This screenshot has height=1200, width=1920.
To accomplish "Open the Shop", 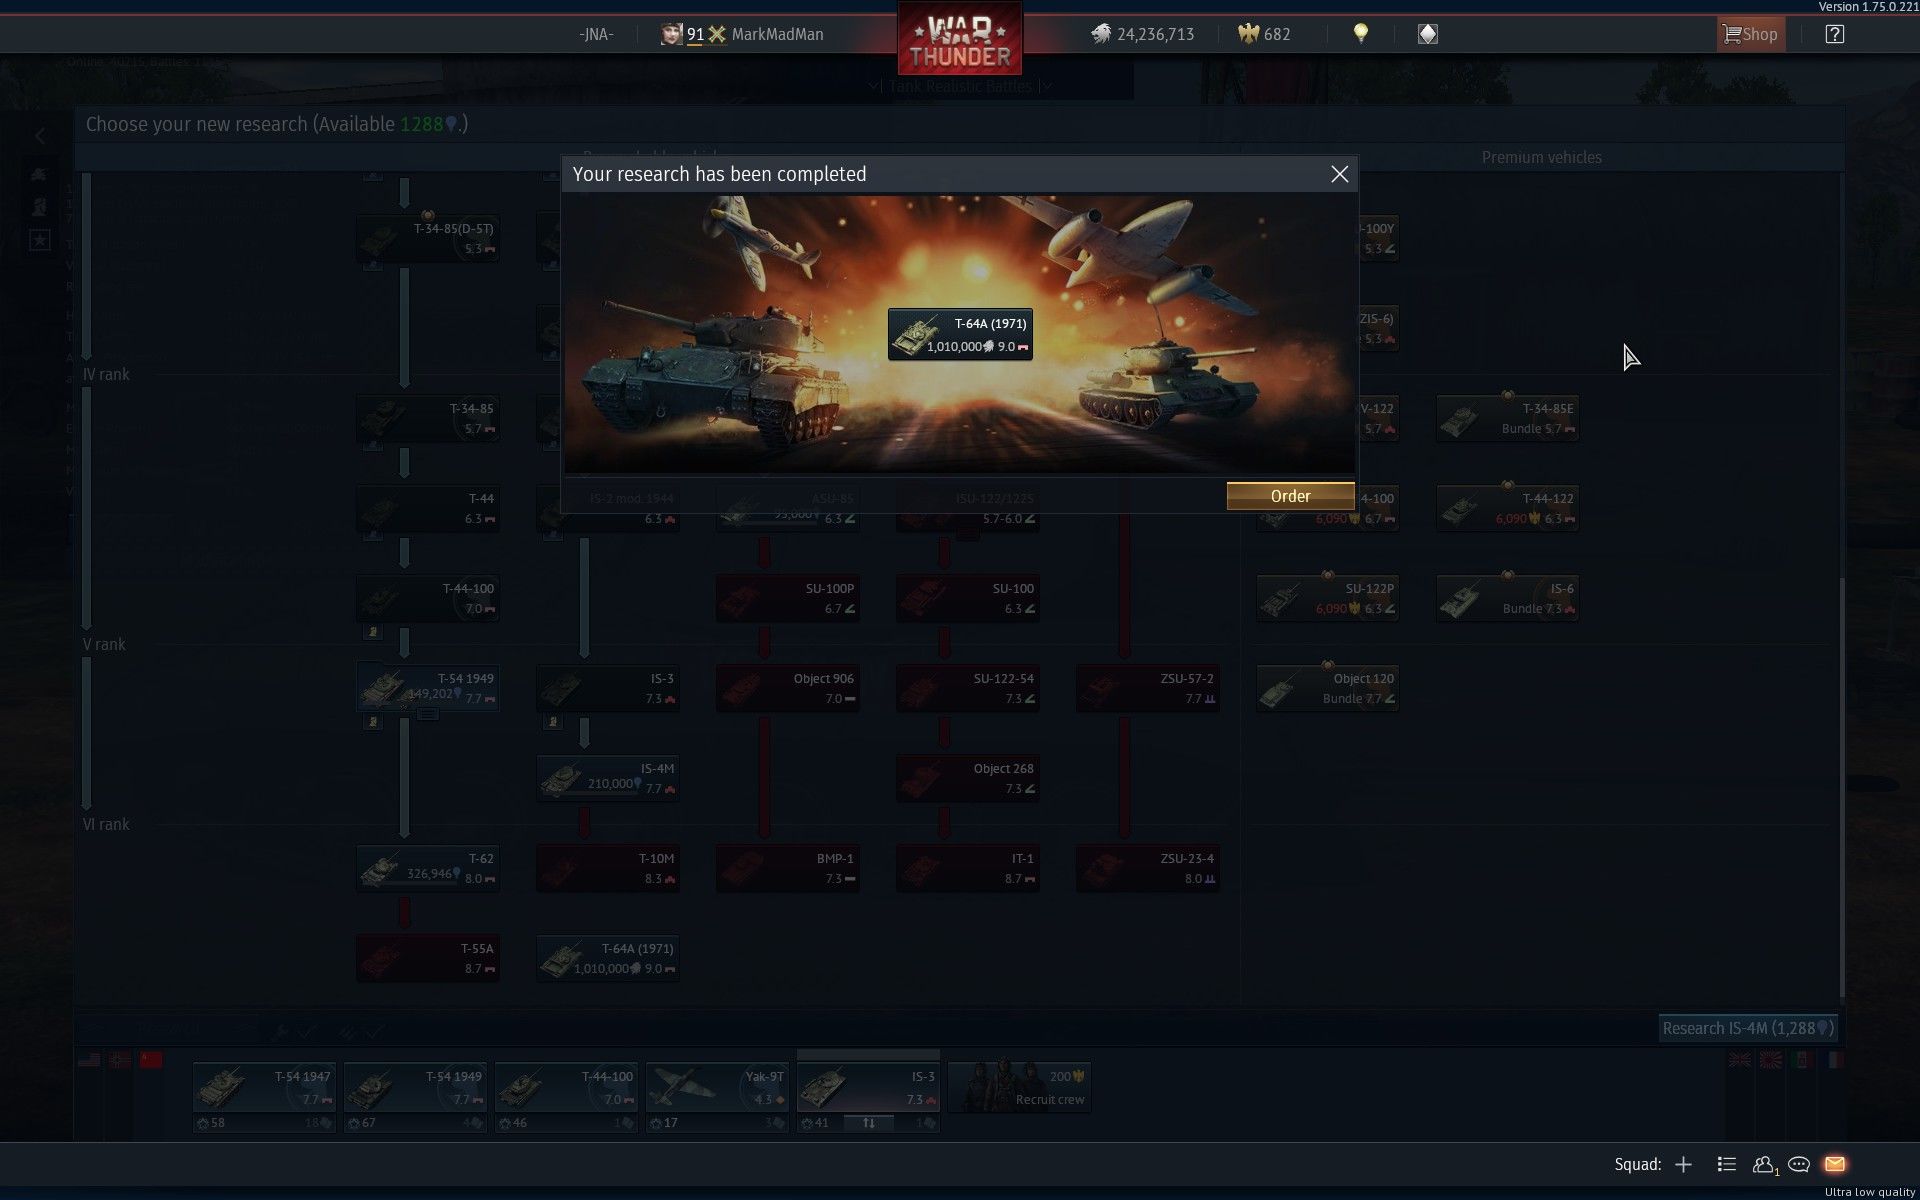I will (1750, 34).
